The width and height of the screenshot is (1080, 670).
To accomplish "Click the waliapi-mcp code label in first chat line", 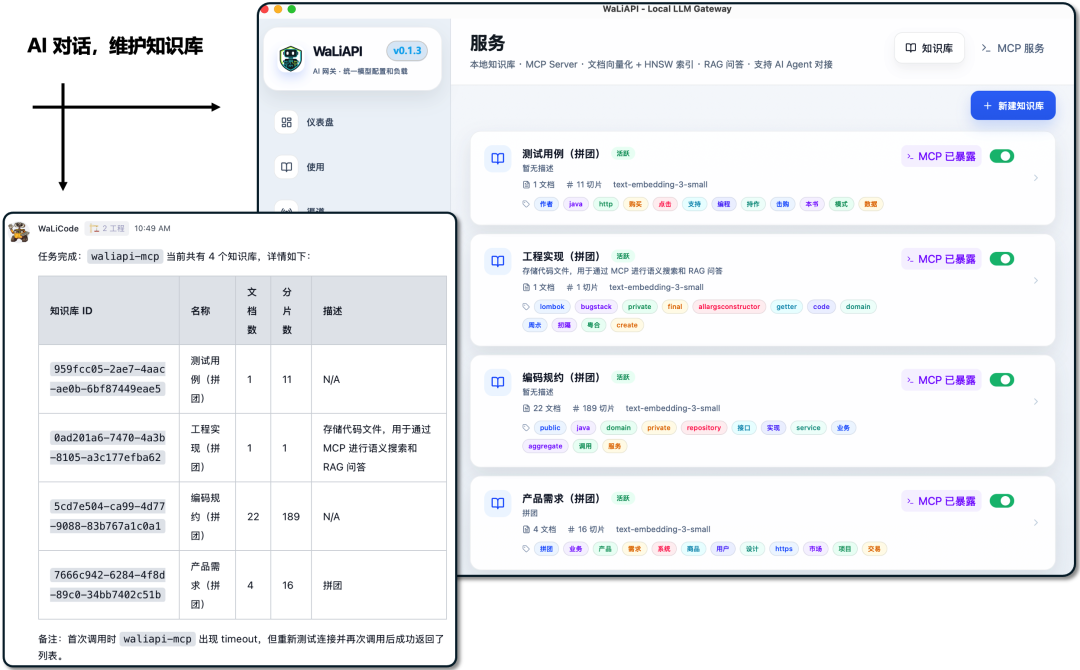I will (x=125, y=256).
